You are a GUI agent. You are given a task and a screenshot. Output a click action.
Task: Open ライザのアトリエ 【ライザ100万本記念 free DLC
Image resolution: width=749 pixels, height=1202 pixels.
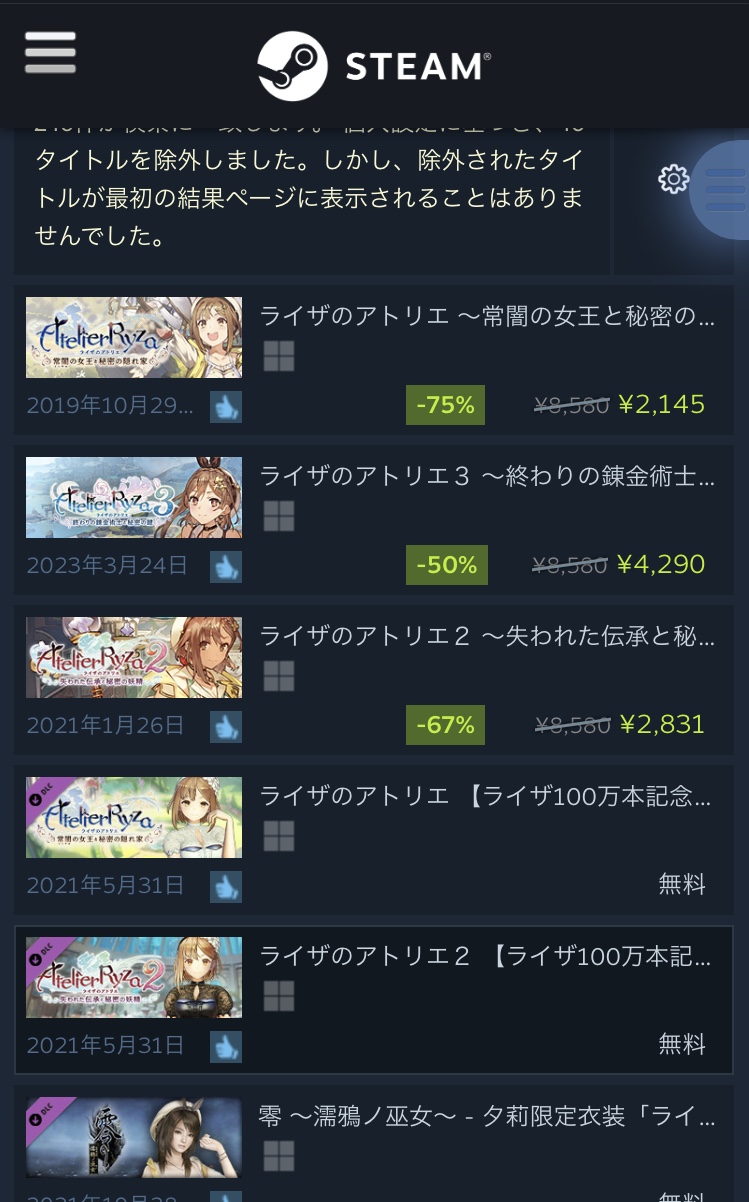pyautogui.click(x=374, y=840)
